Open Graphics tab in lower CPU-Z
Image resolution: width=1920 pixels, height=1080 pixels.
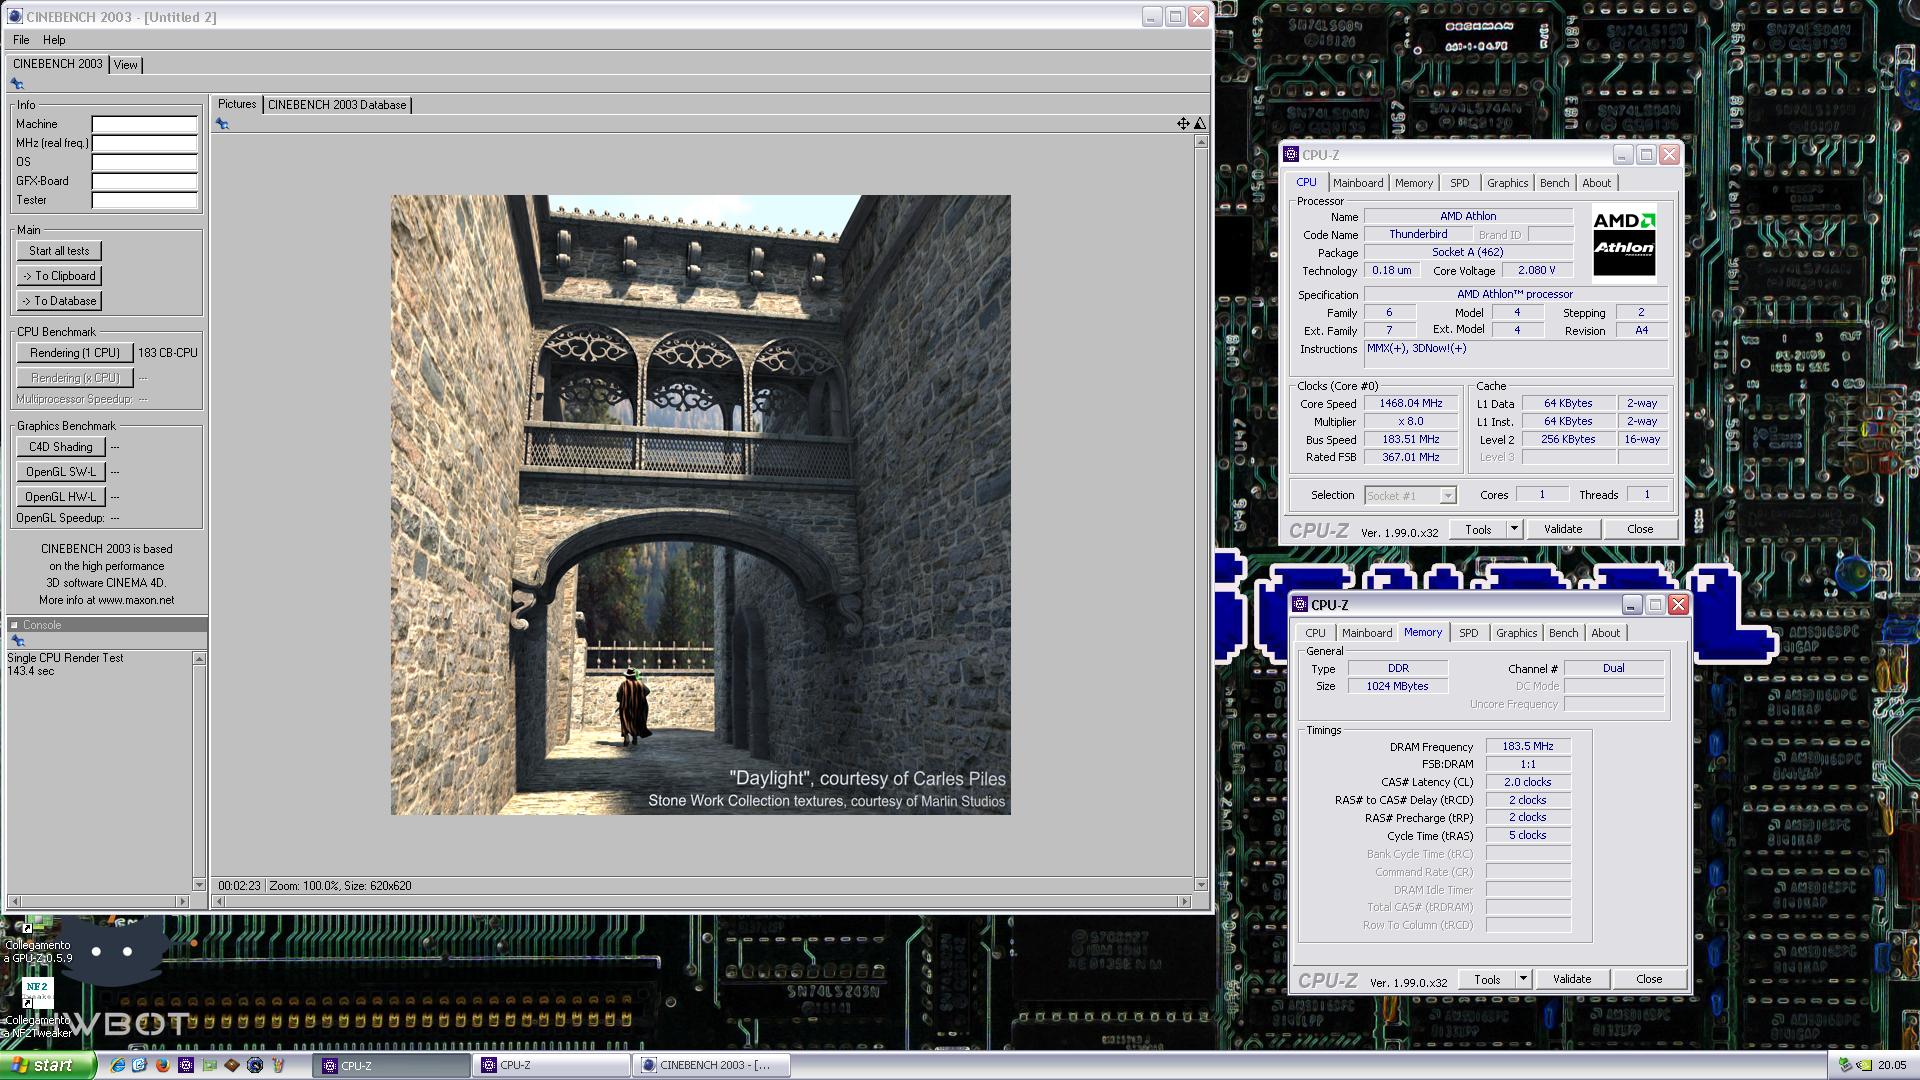click(1516, 633)
